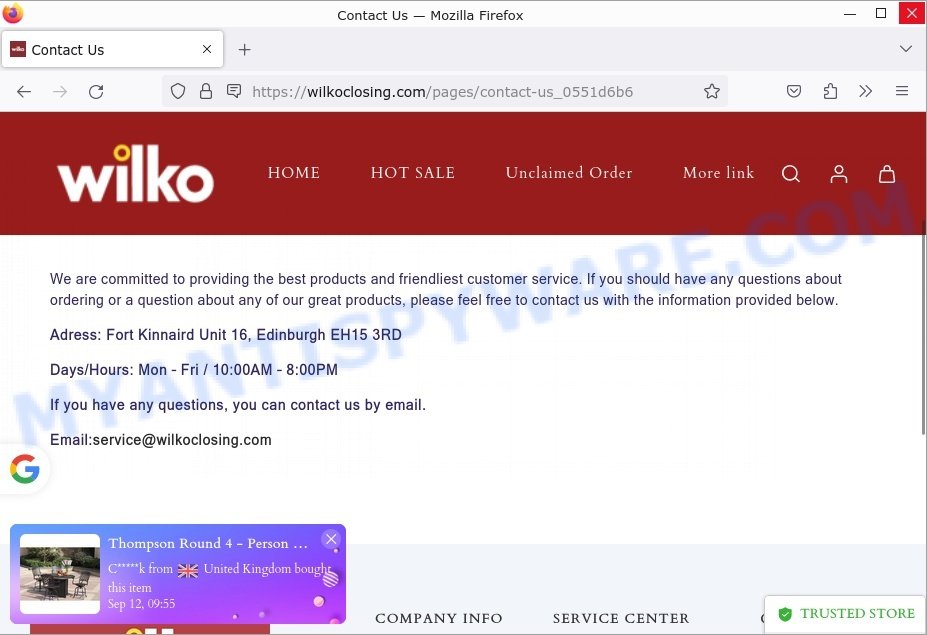Maximize the Firefox window
The image size is (927, 635).
881,14
